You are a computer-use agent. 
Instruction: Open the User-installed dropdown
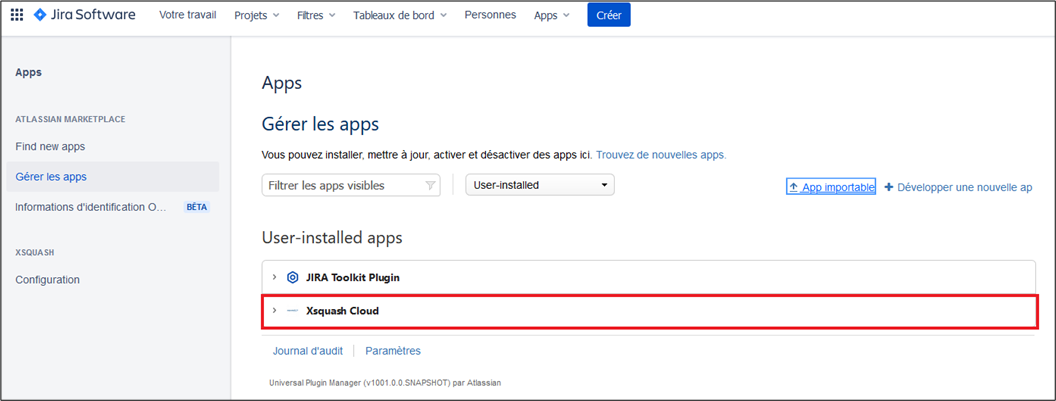540,185
